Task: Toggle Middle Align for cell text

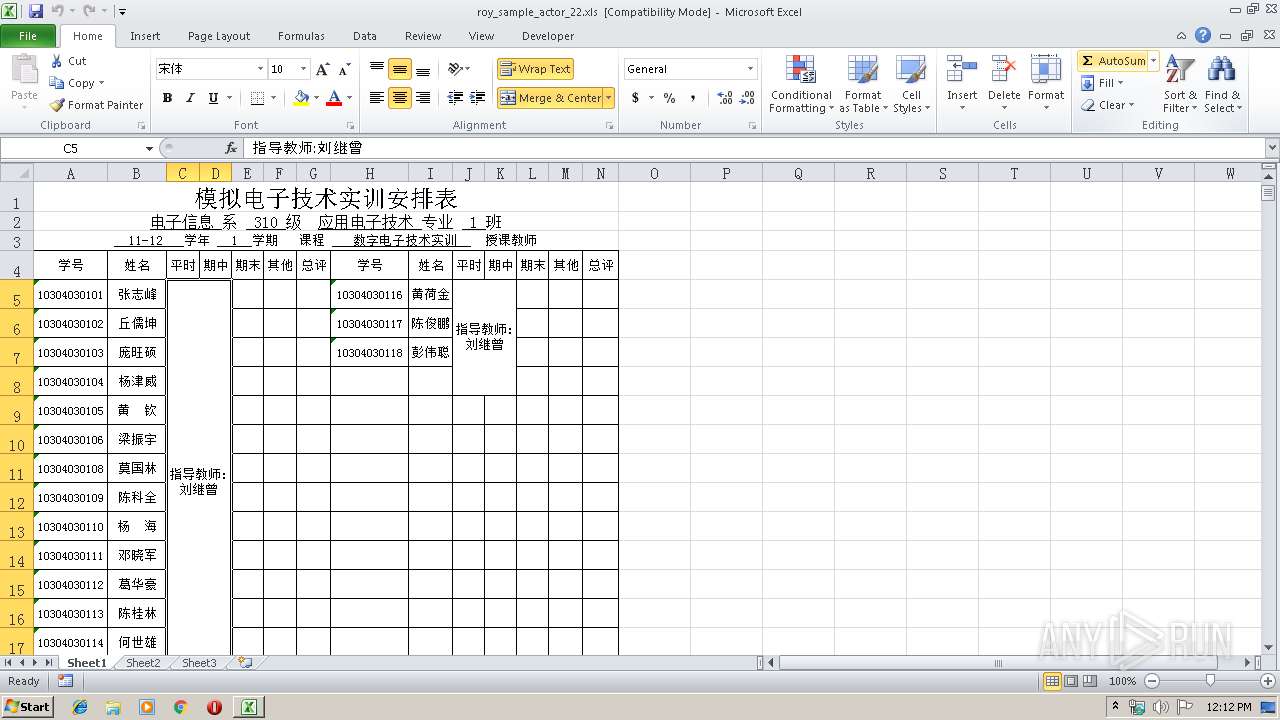Action: (x=400, y=69)
